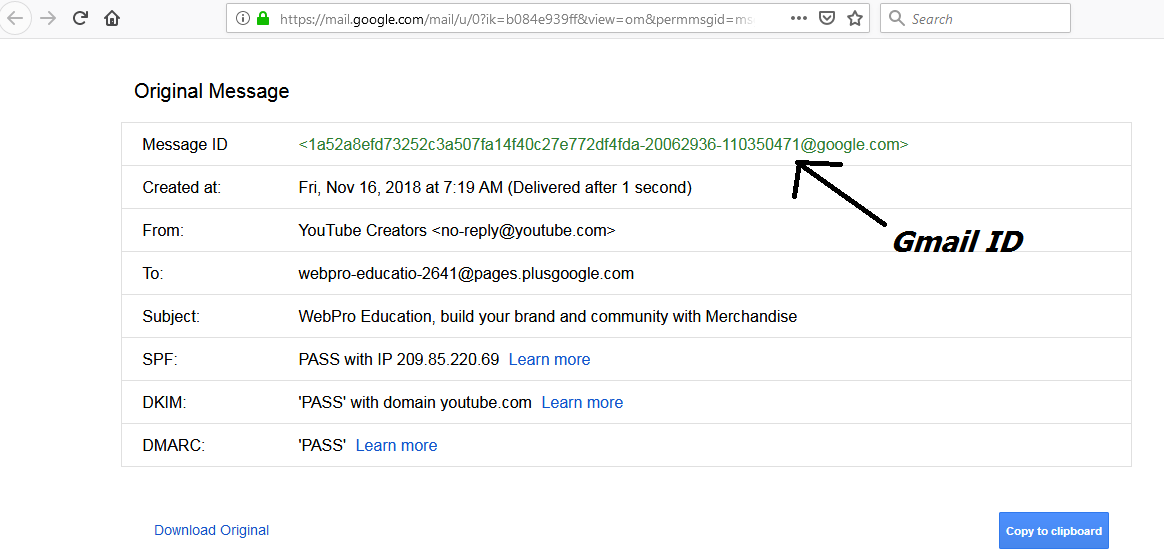Screen dimensions: 1164x557
Task: Open Learn more link for DKIM
Action: pos(582,403)
